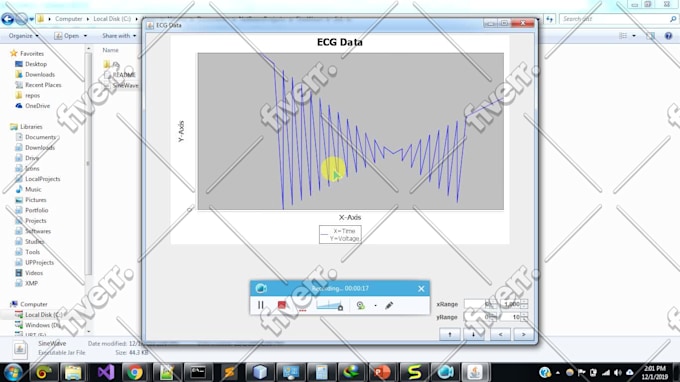Move graph left with < button
Viewport: 680px width, 382px height.
click(x=500, y=334)
